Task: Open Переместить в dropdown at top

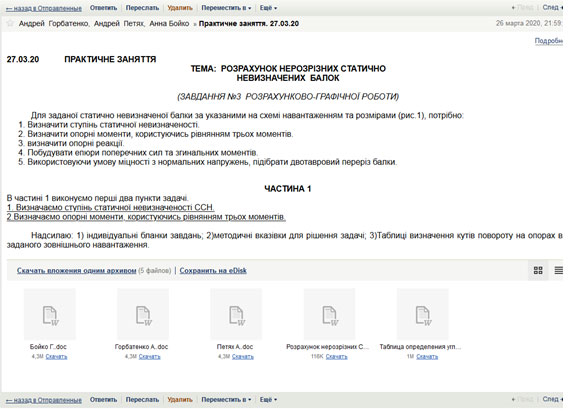Action: [226, 8]
